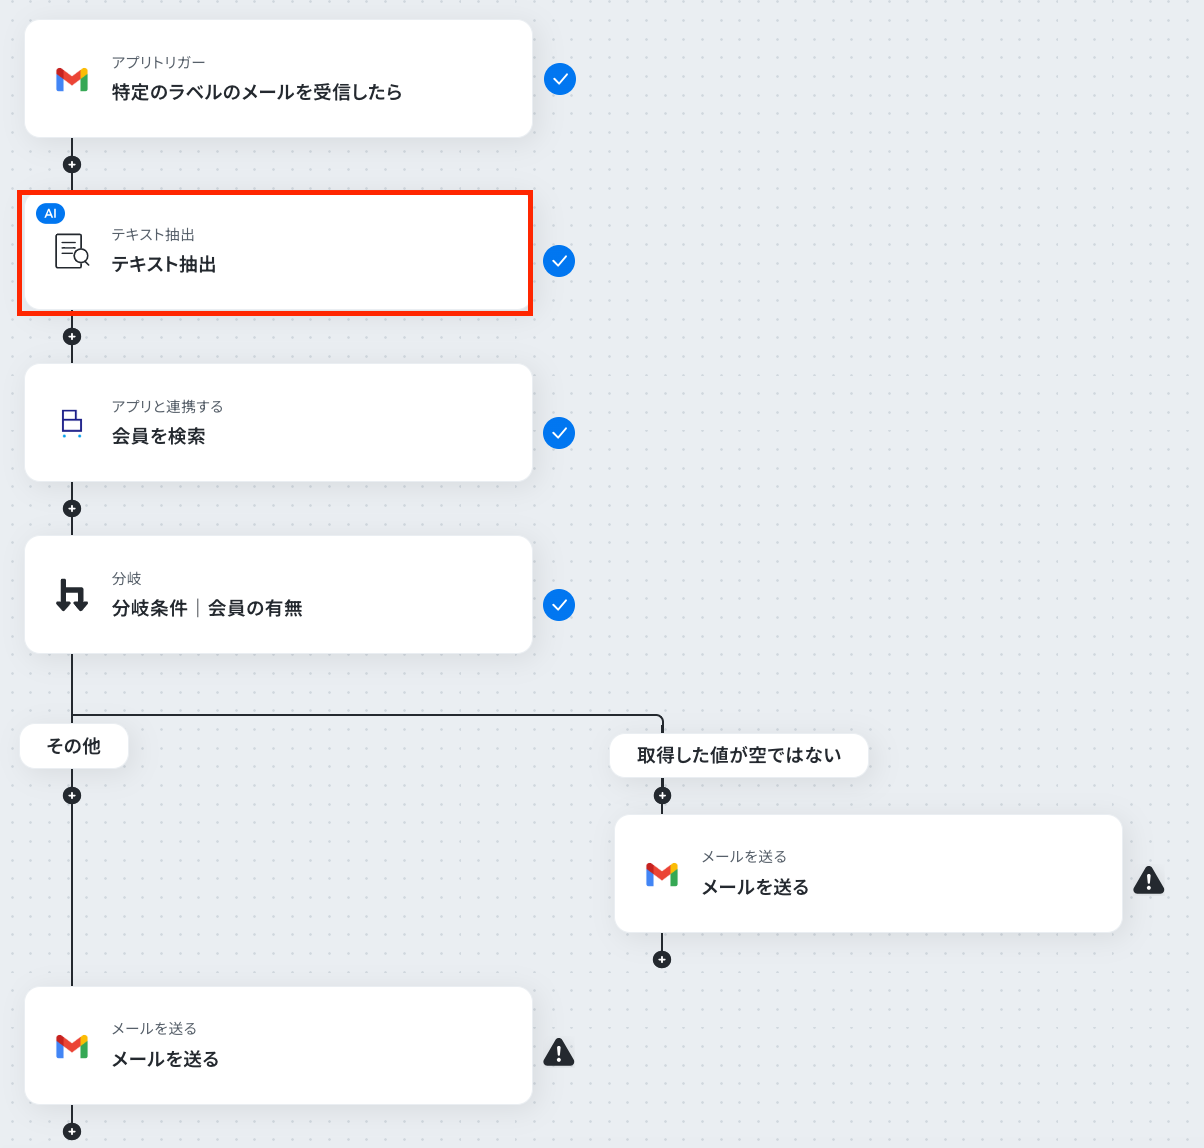Add a step below テキスト抽出 card
This screenshot has height=1148, width=1204.
point(72,336)
